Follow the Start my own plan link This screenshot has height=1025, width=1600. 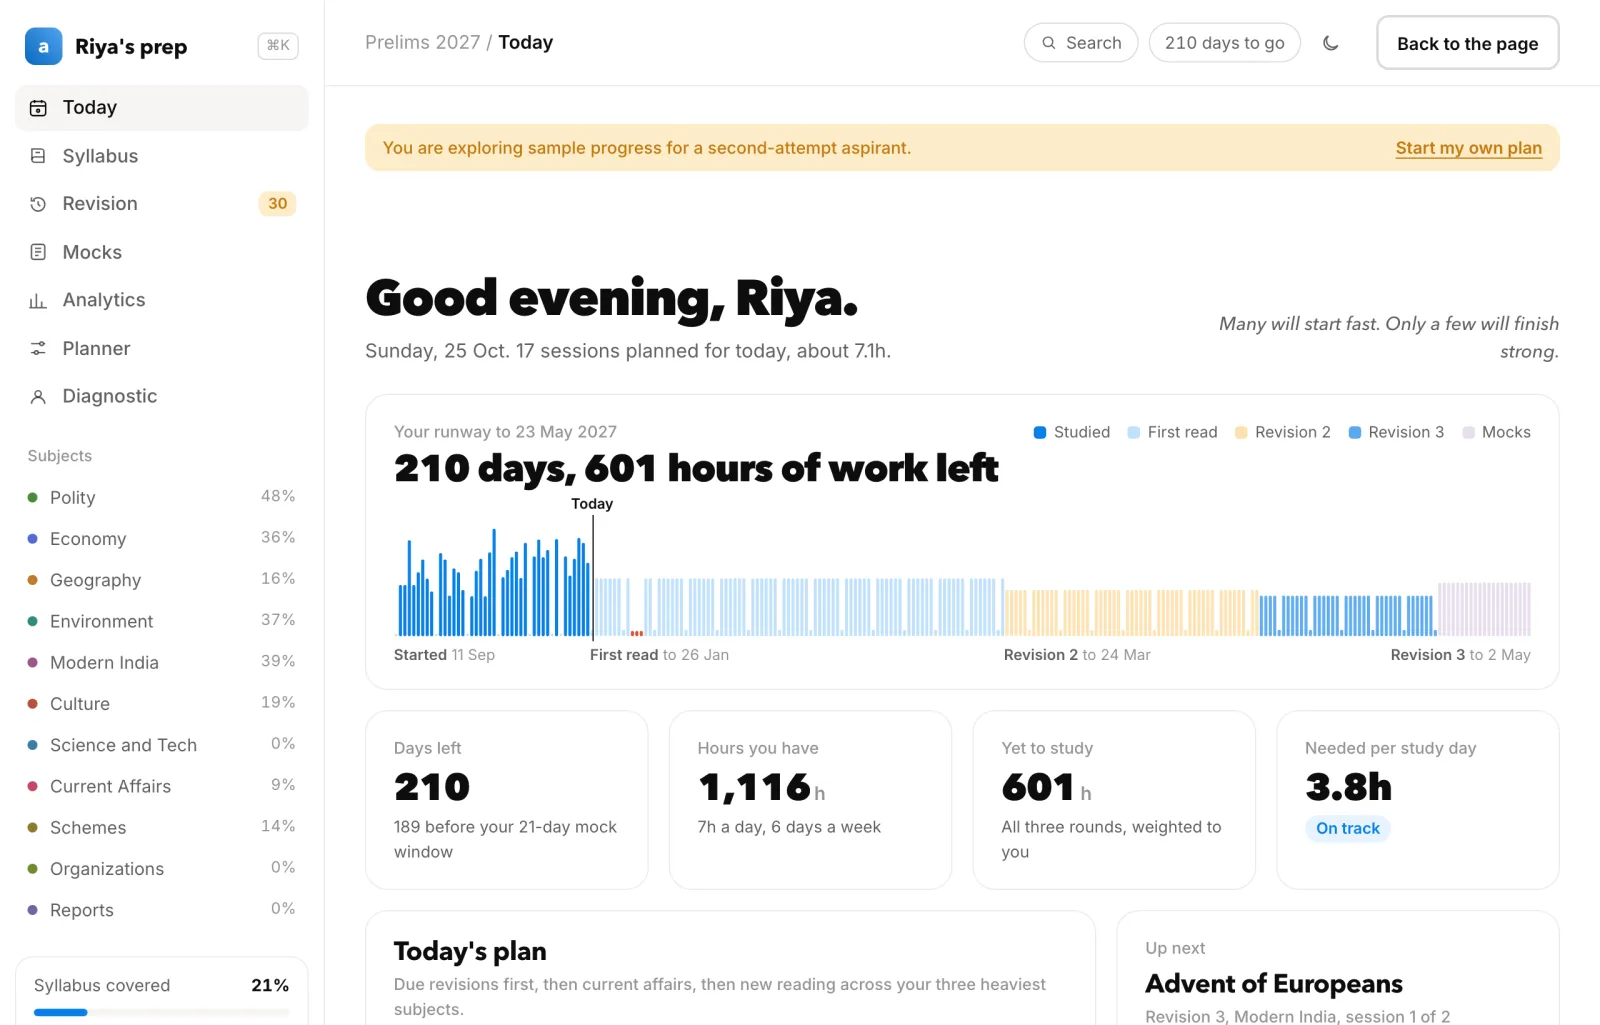point(1468,148)
